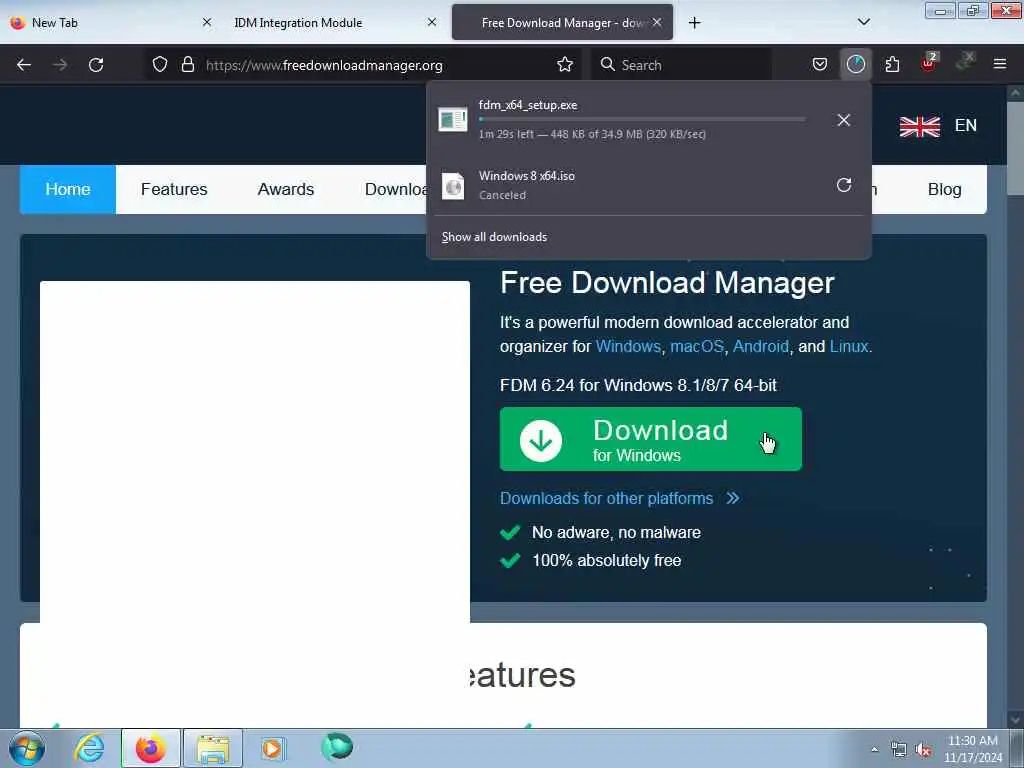1024x768 pixels.
Task: Open the Features menu item
Action: coord(174,189)
